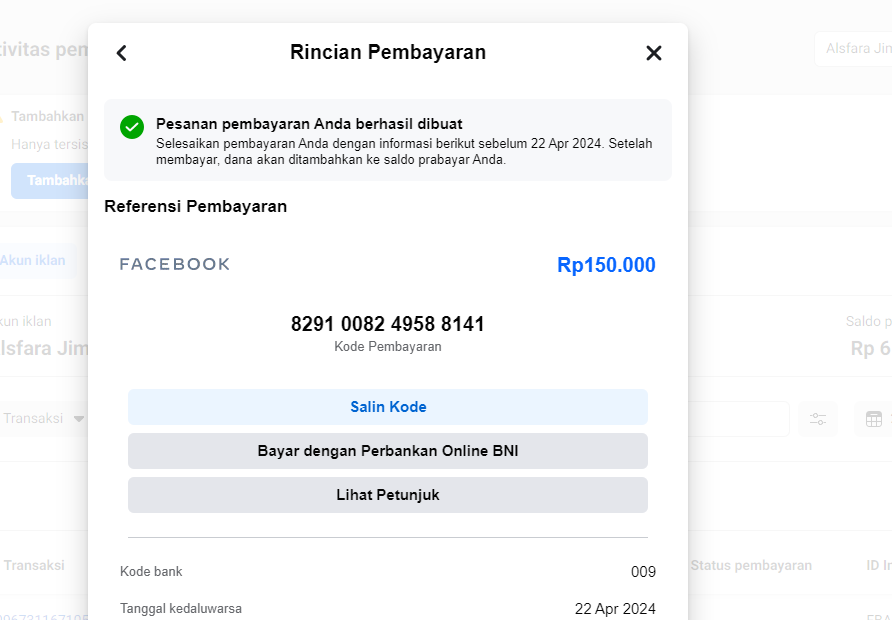Choose Bayar dengan Perbankan Online BNI
892x620 pixels.
pyautogui.click(x=388, y=451)
